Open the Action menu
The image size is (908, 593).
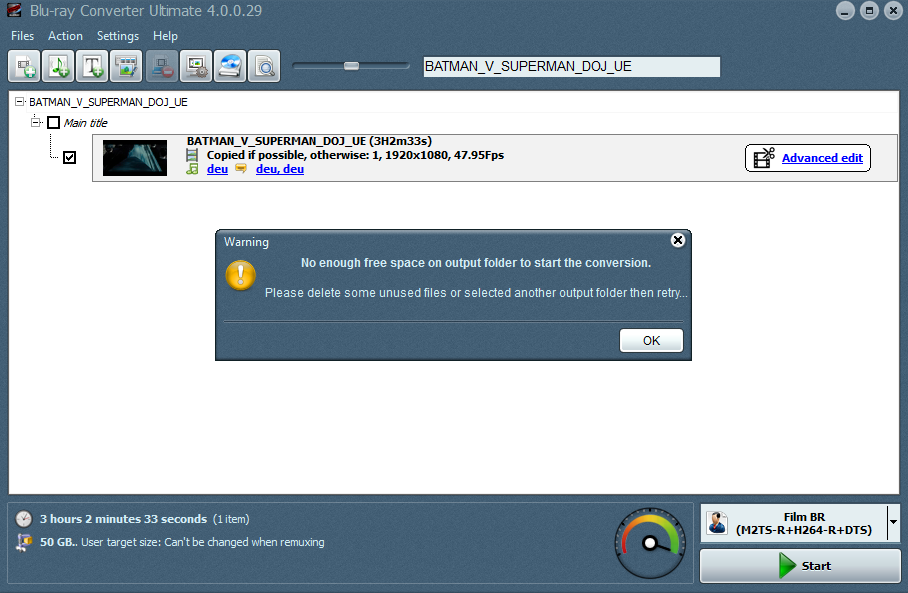click(x=65, y=36)
